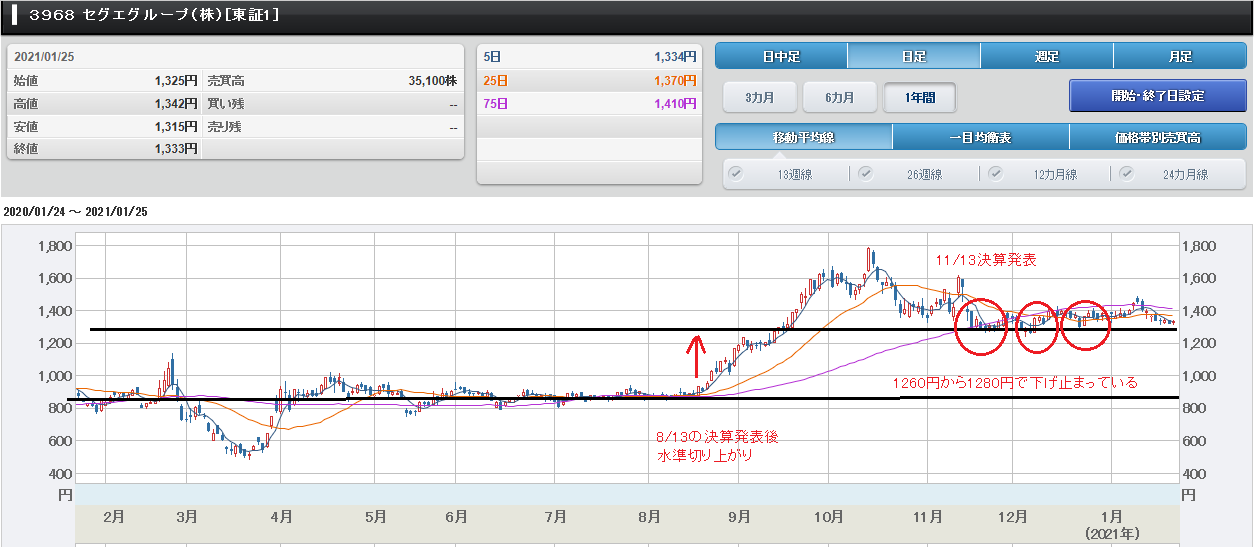This screenshot has height=550, width=1256.
Task: Switch to the 日中足 intraday chart tab
Action: pos(781,56)
